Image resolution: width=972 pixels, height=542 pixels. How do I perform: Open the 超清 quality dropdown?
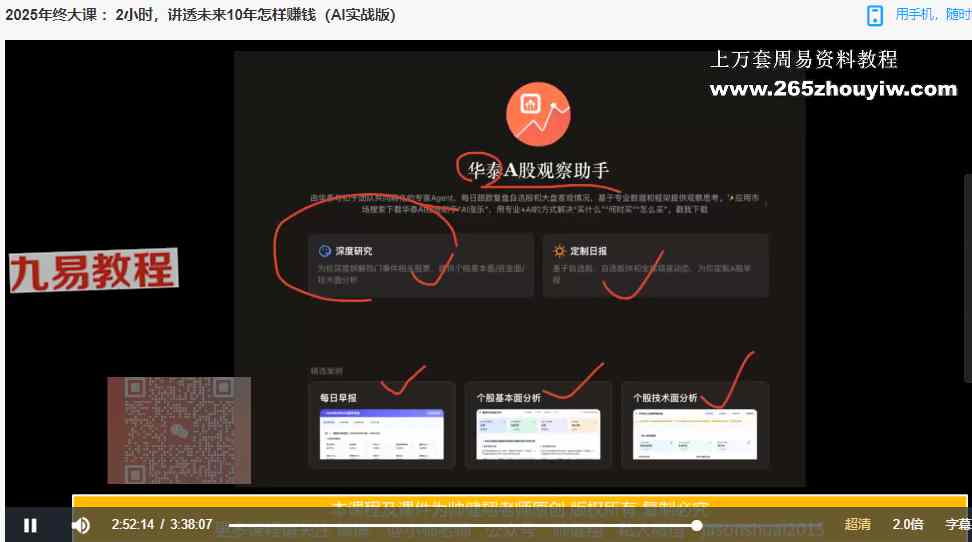(857, 524)
